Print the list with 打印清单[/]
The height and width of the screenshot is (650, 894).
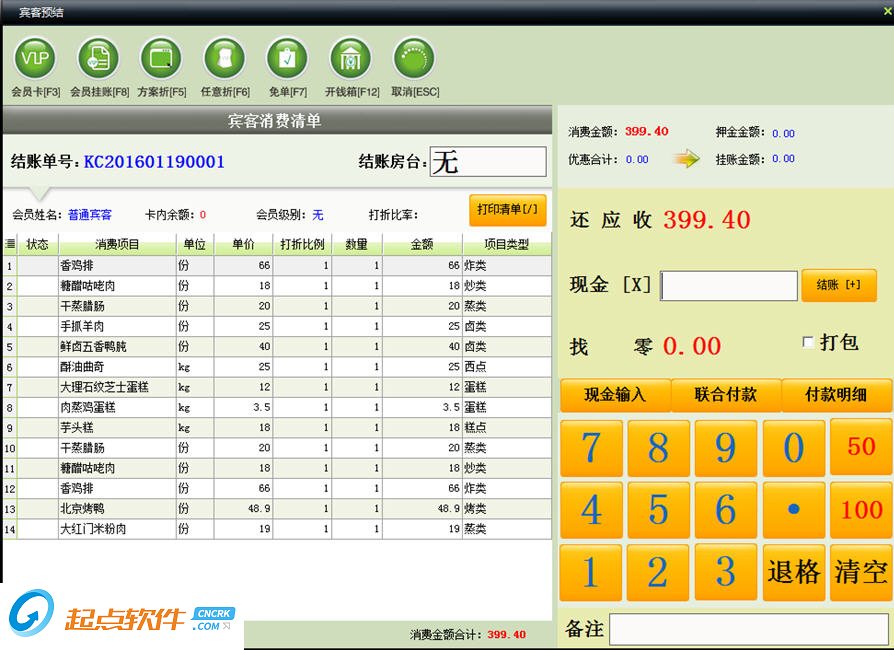(x=507, y=210)
